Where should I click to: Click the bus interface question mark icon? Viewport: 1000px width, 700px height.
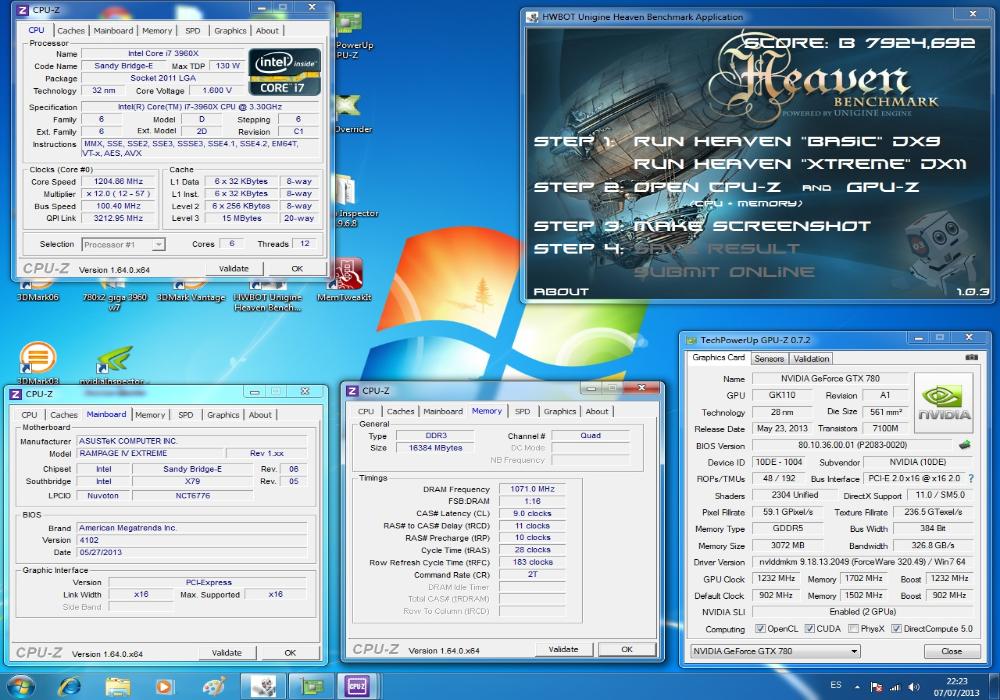click(x=971, y=478)
